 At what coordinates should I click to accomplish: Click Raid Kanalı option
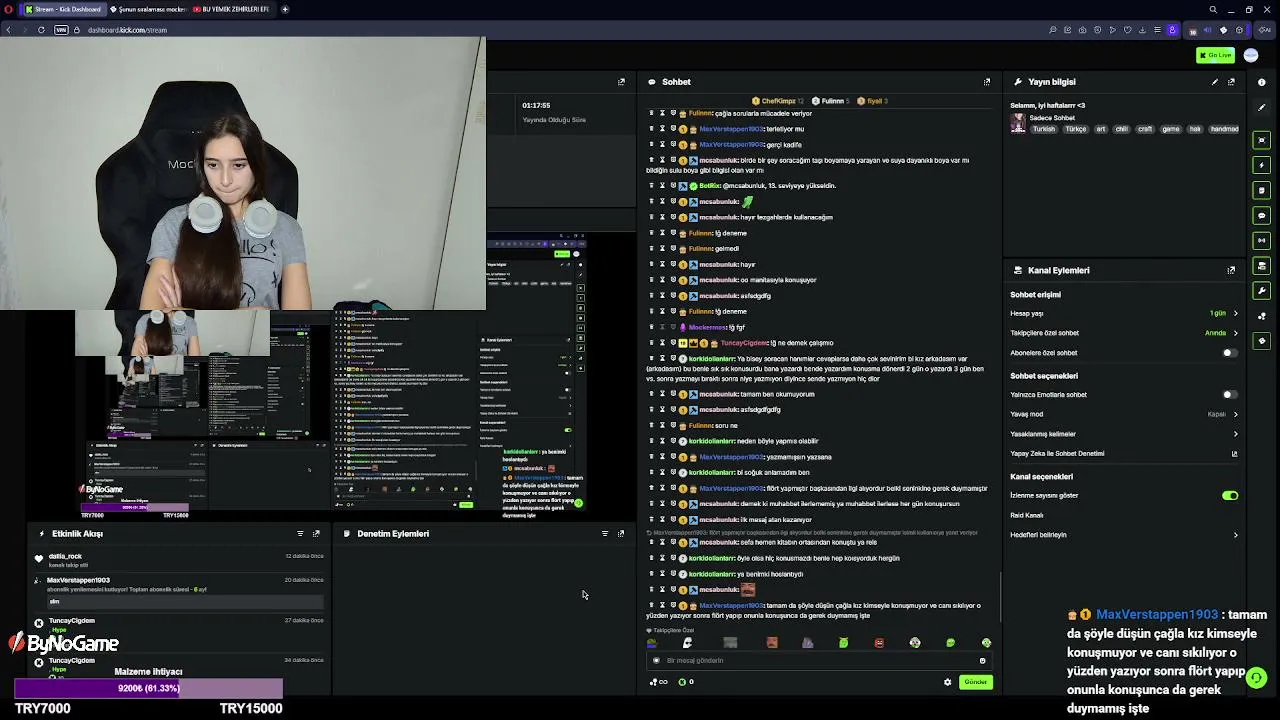click(x=1027, y=515)
